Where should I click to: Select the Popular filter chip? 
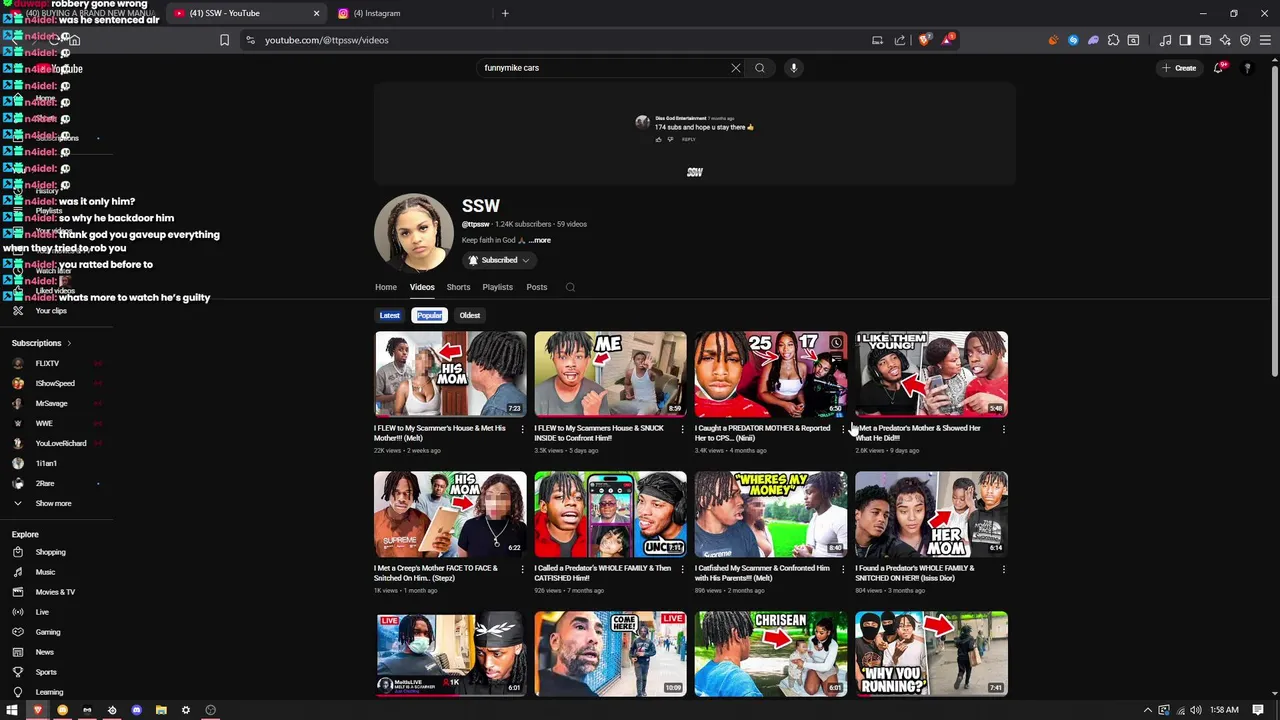pos(429,315)
